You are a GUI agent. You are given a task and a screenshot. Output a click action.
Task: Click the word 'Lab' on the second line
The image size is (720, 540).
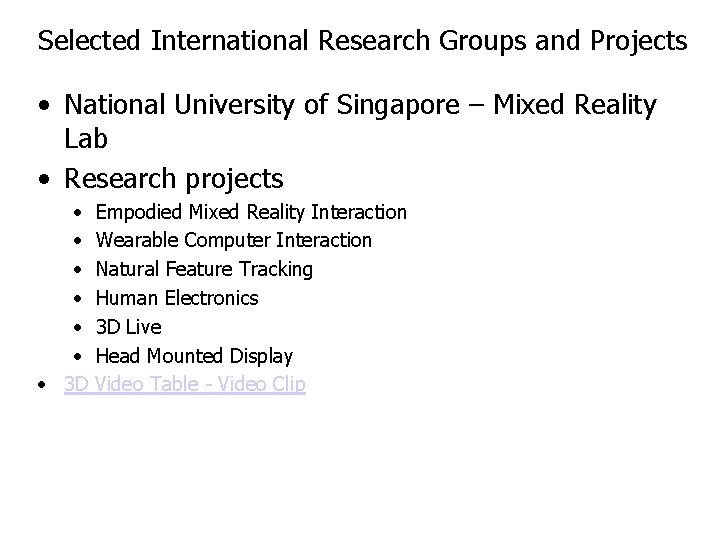(x=86, y=139)
